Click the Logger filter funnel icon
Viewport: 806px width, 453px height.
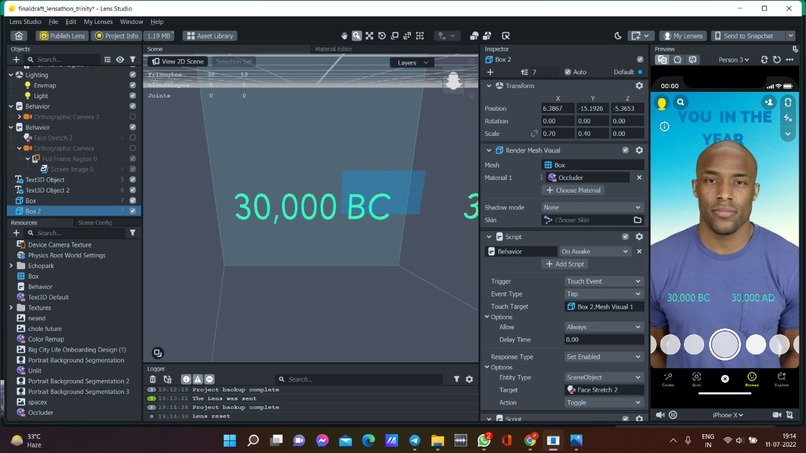[x=456, y=379]
